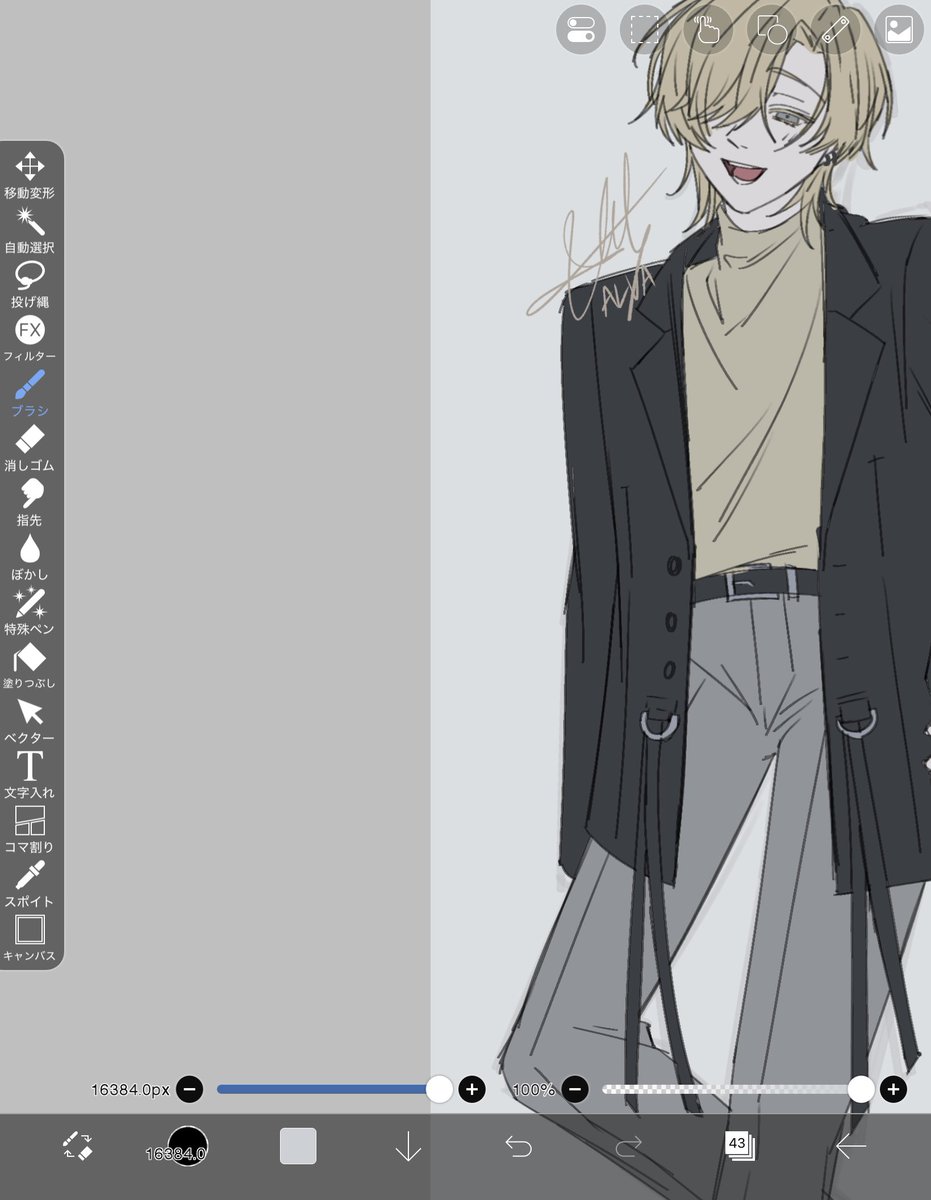The width and height of the screenshot is (931, 1200).
Task: Switch between brush and eraser
Action: tap(77, 1146)
